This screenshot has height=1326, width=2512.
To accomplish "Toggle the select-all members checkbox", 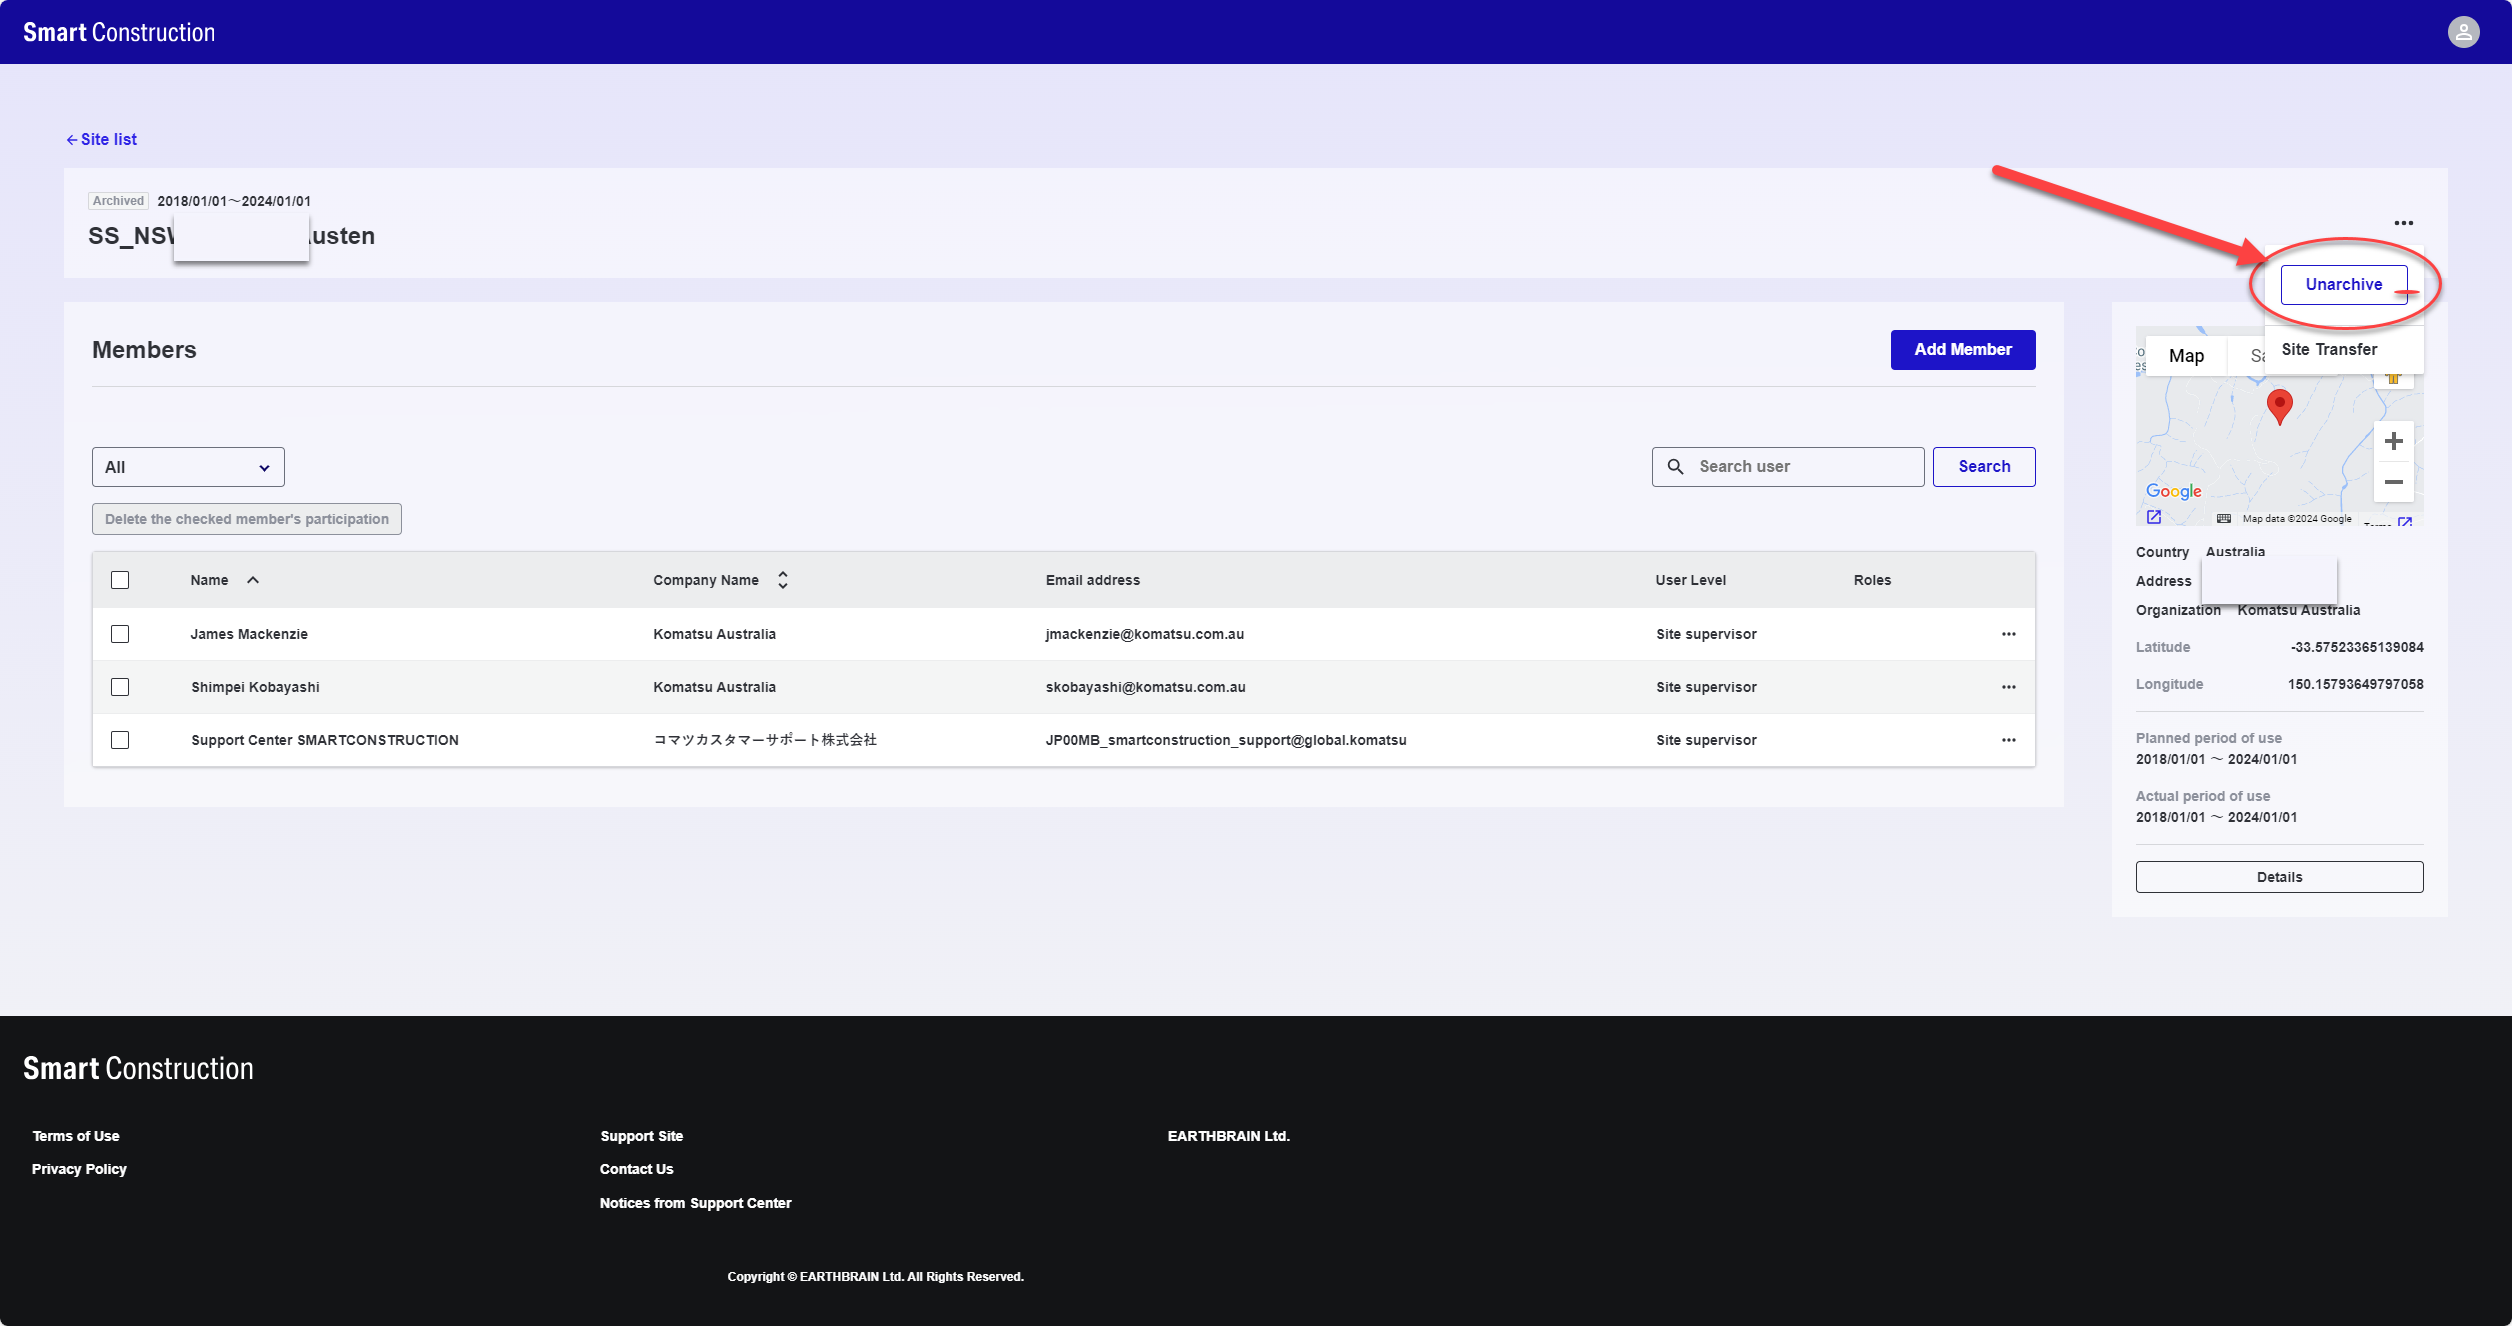I will point(120,580).
